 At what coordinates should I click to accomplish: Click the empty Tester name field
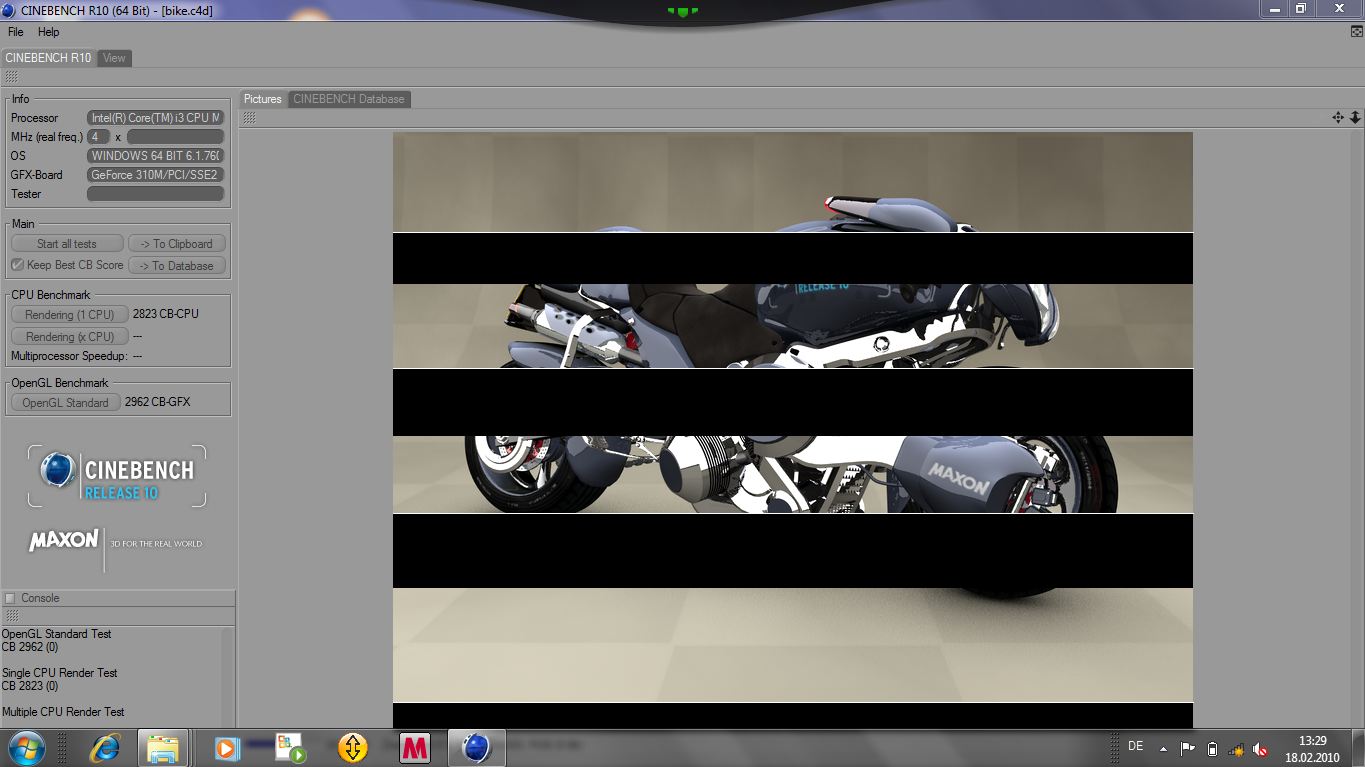coord(156,194)
